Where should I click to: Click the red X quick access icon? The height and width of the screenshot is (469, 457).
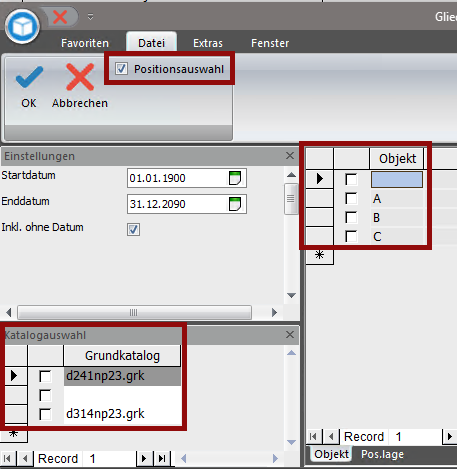pos(60,17)
